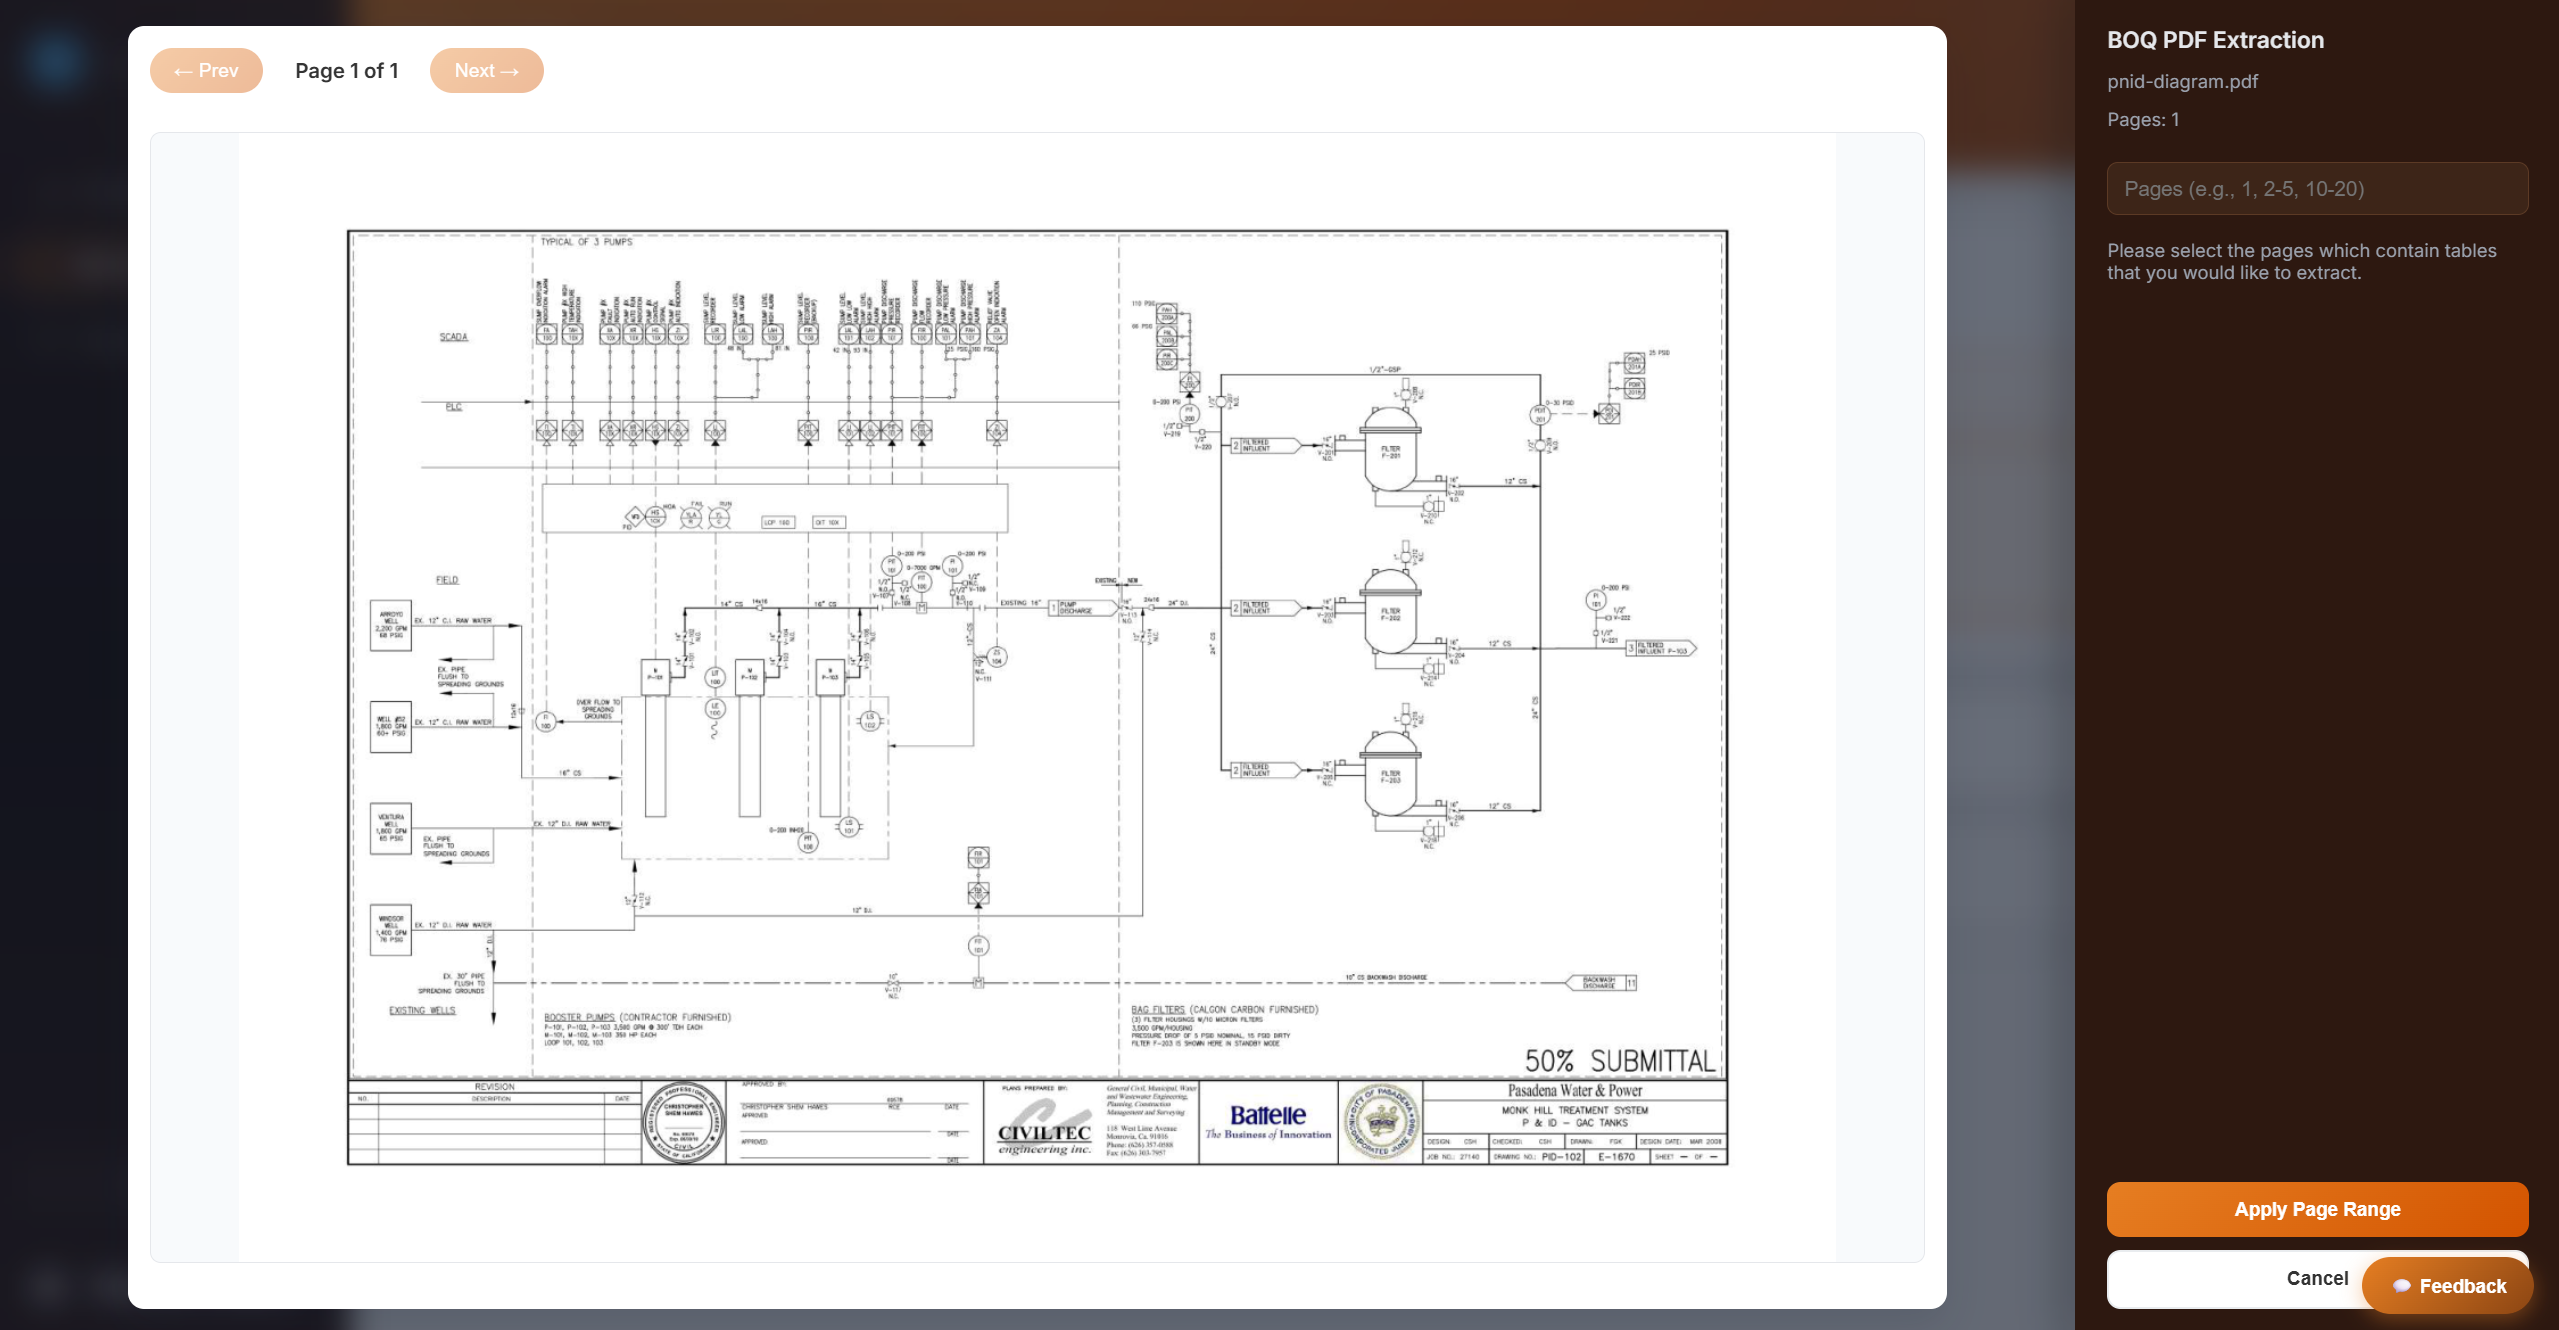Viewport: 2559px width, 1330px height.
Task: Click the Backwash Discharge arrow tag
Action: [x=1598, y=983]
